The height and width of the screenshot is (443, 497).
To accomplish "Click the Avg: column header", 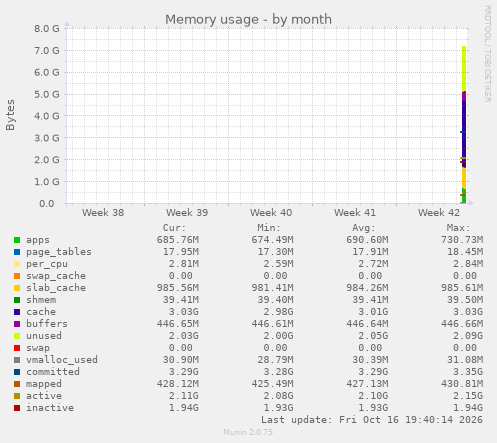I will 364,228.
